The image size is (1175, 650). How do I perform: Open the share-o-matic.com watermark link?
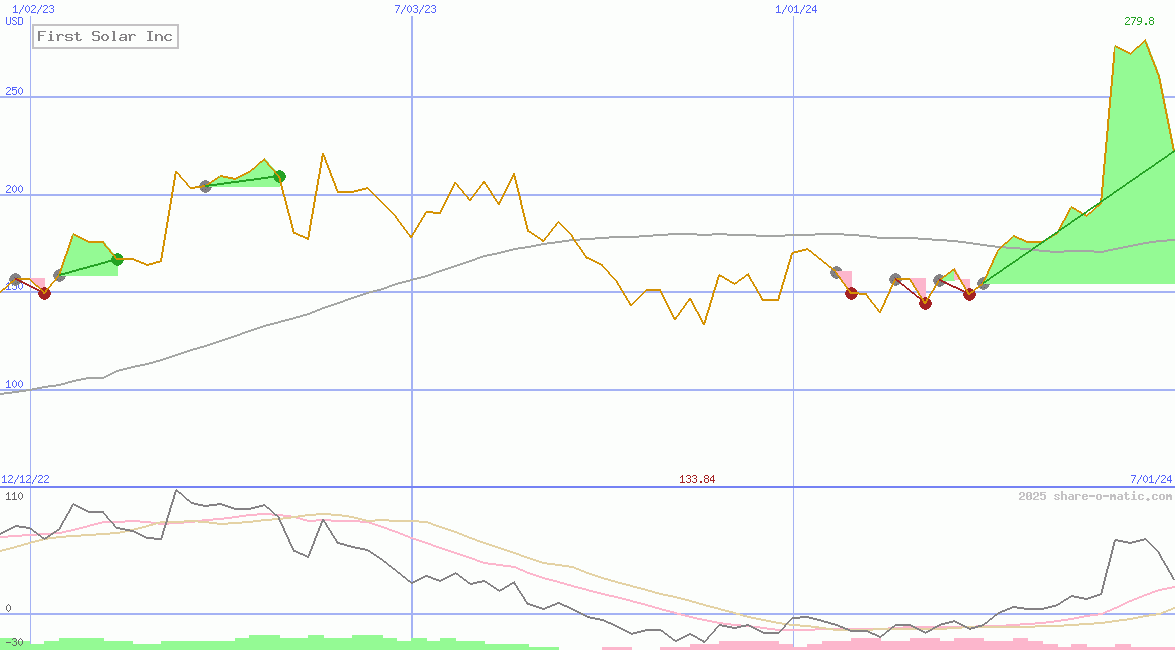[x=1095, y=496]
